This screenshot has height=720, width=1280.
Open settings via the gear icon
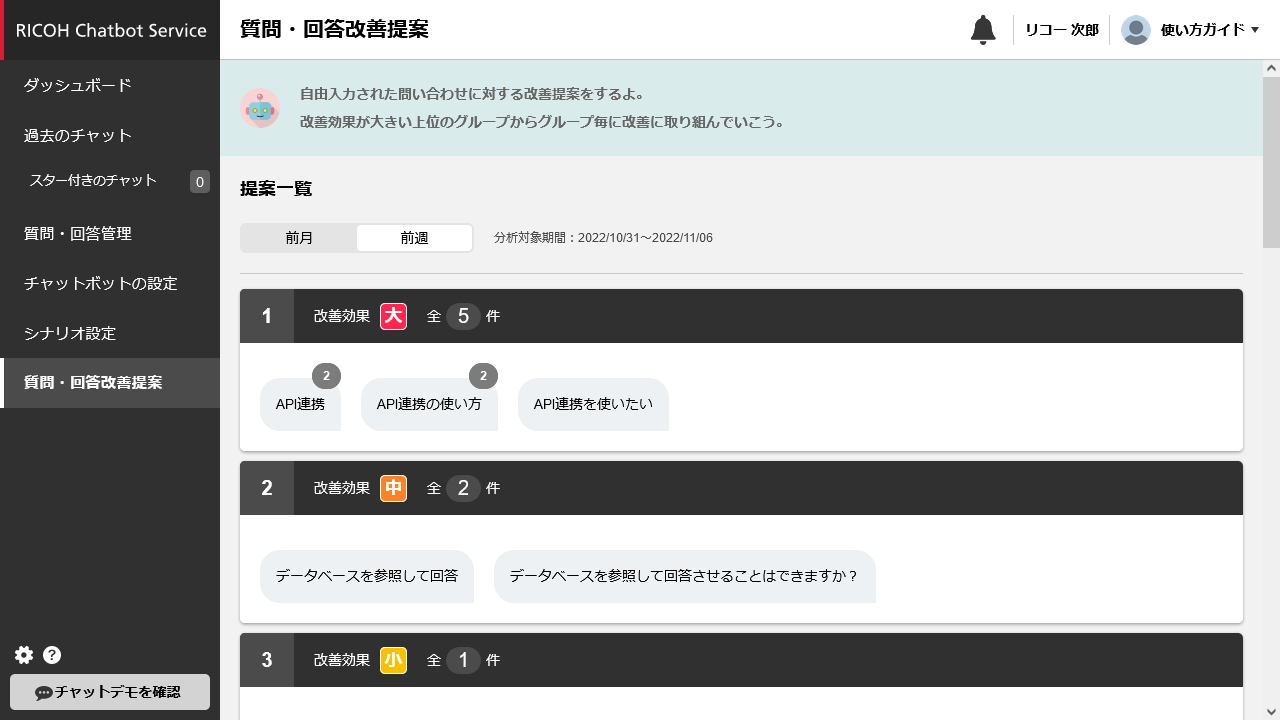24,655
